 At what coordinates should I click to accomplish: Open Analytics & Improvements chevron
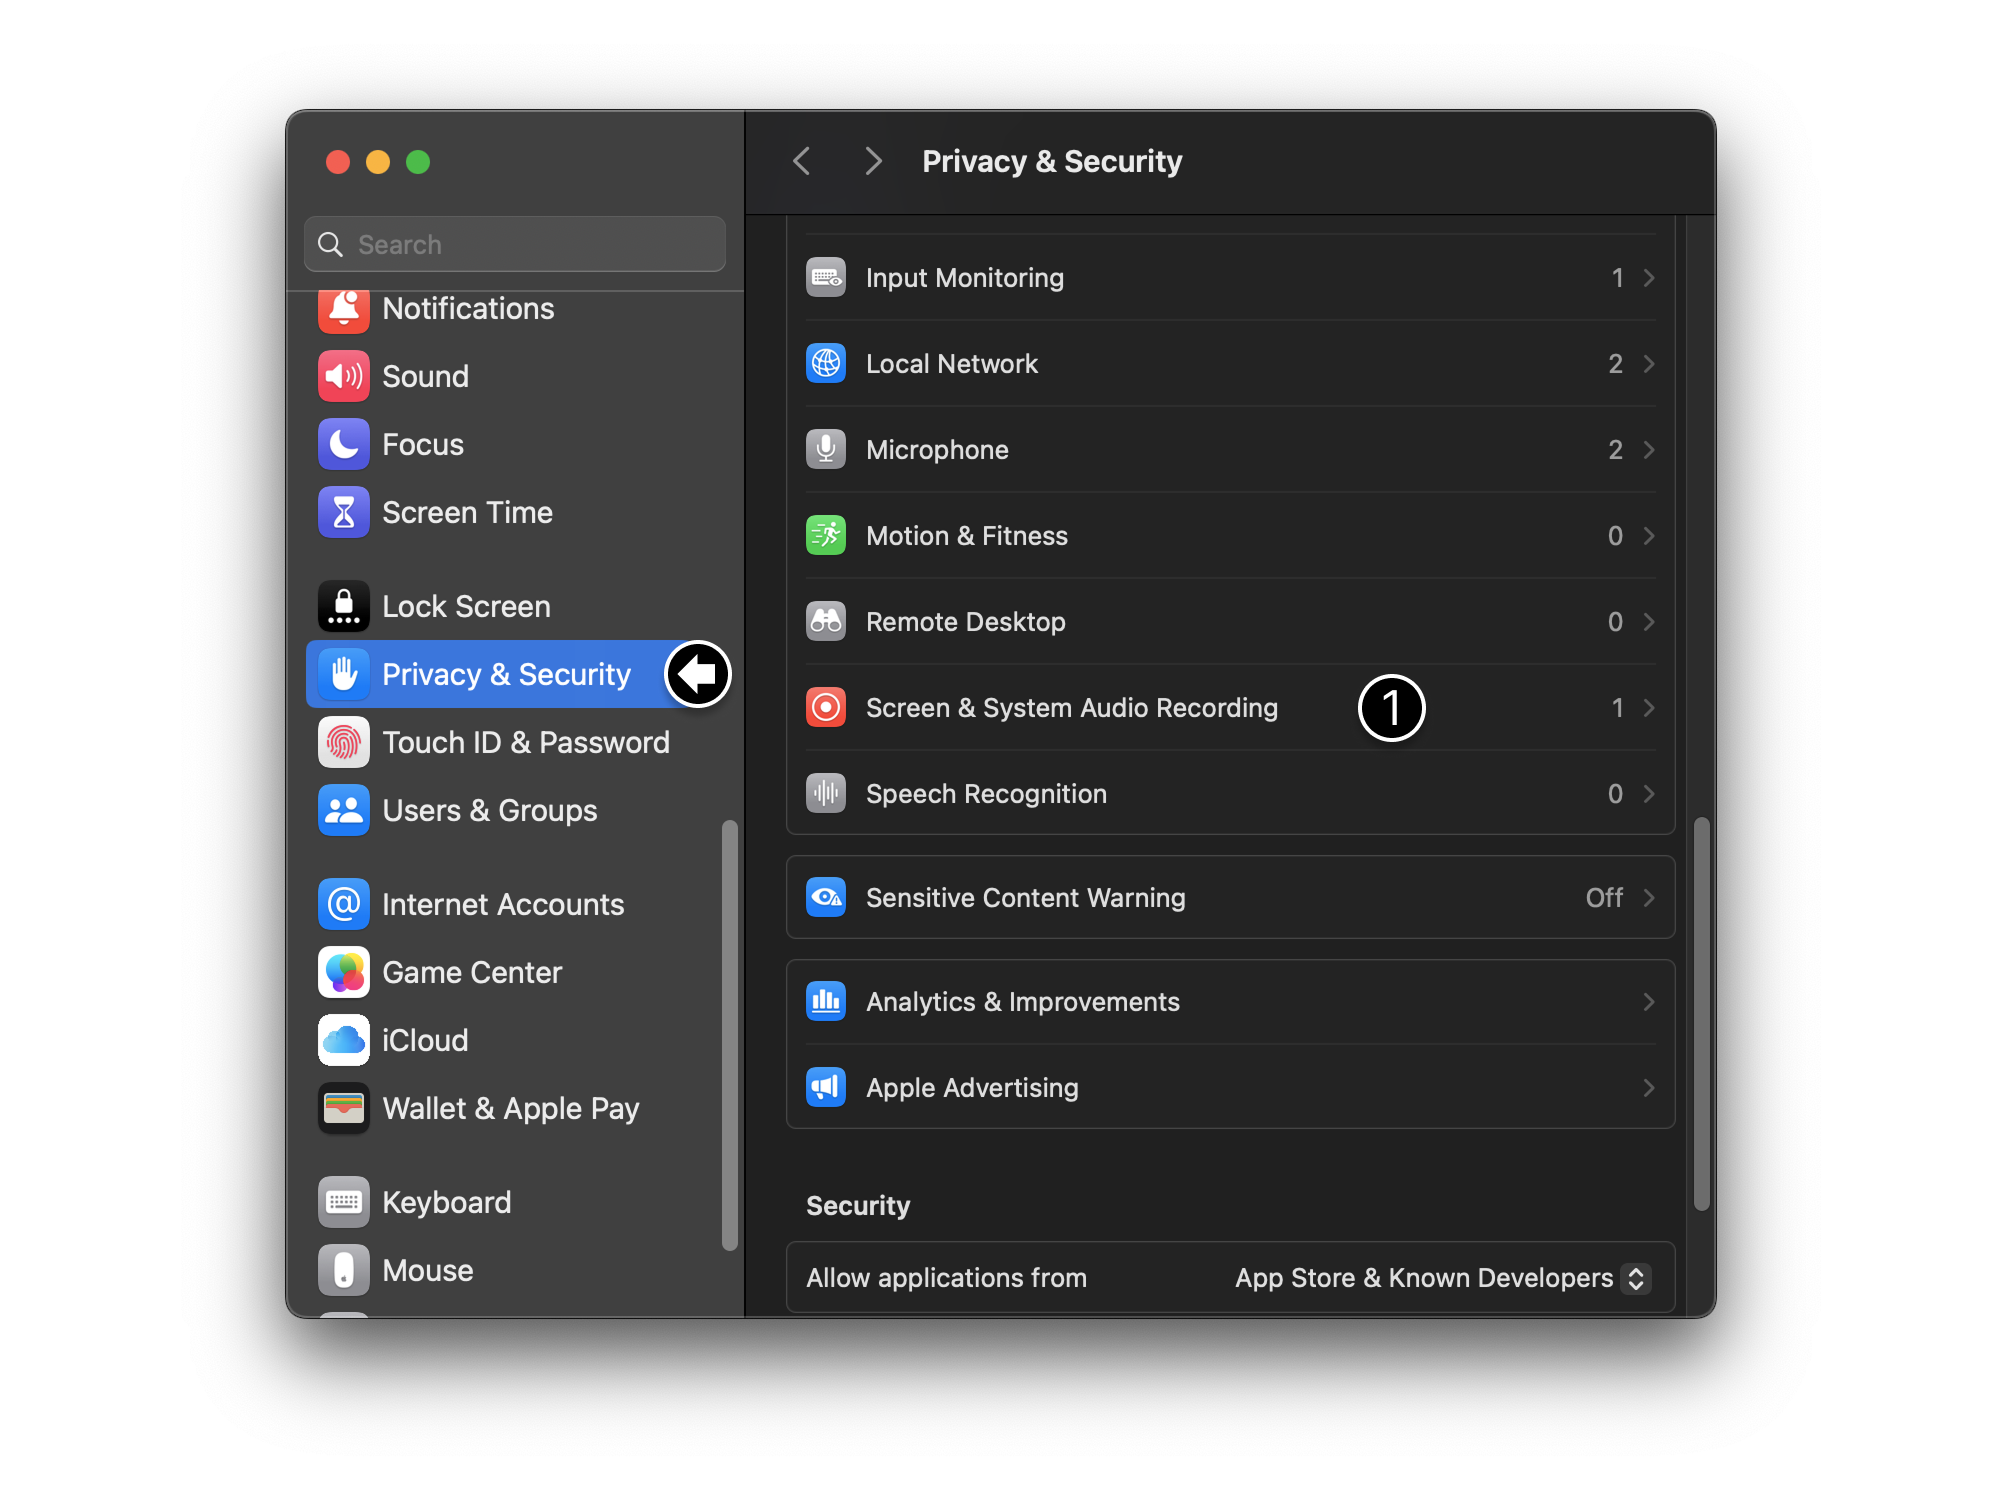click(x=1649, y=1002)
